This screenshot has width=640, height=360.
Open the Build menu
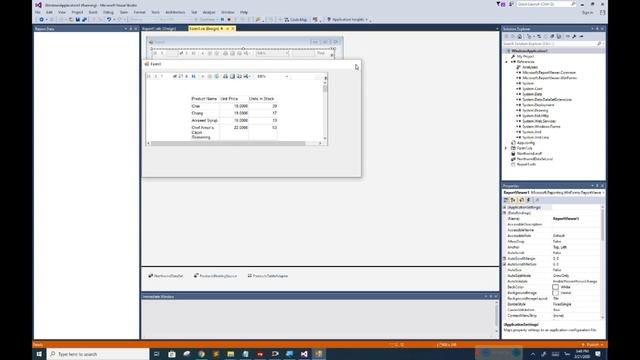[93, 12]
